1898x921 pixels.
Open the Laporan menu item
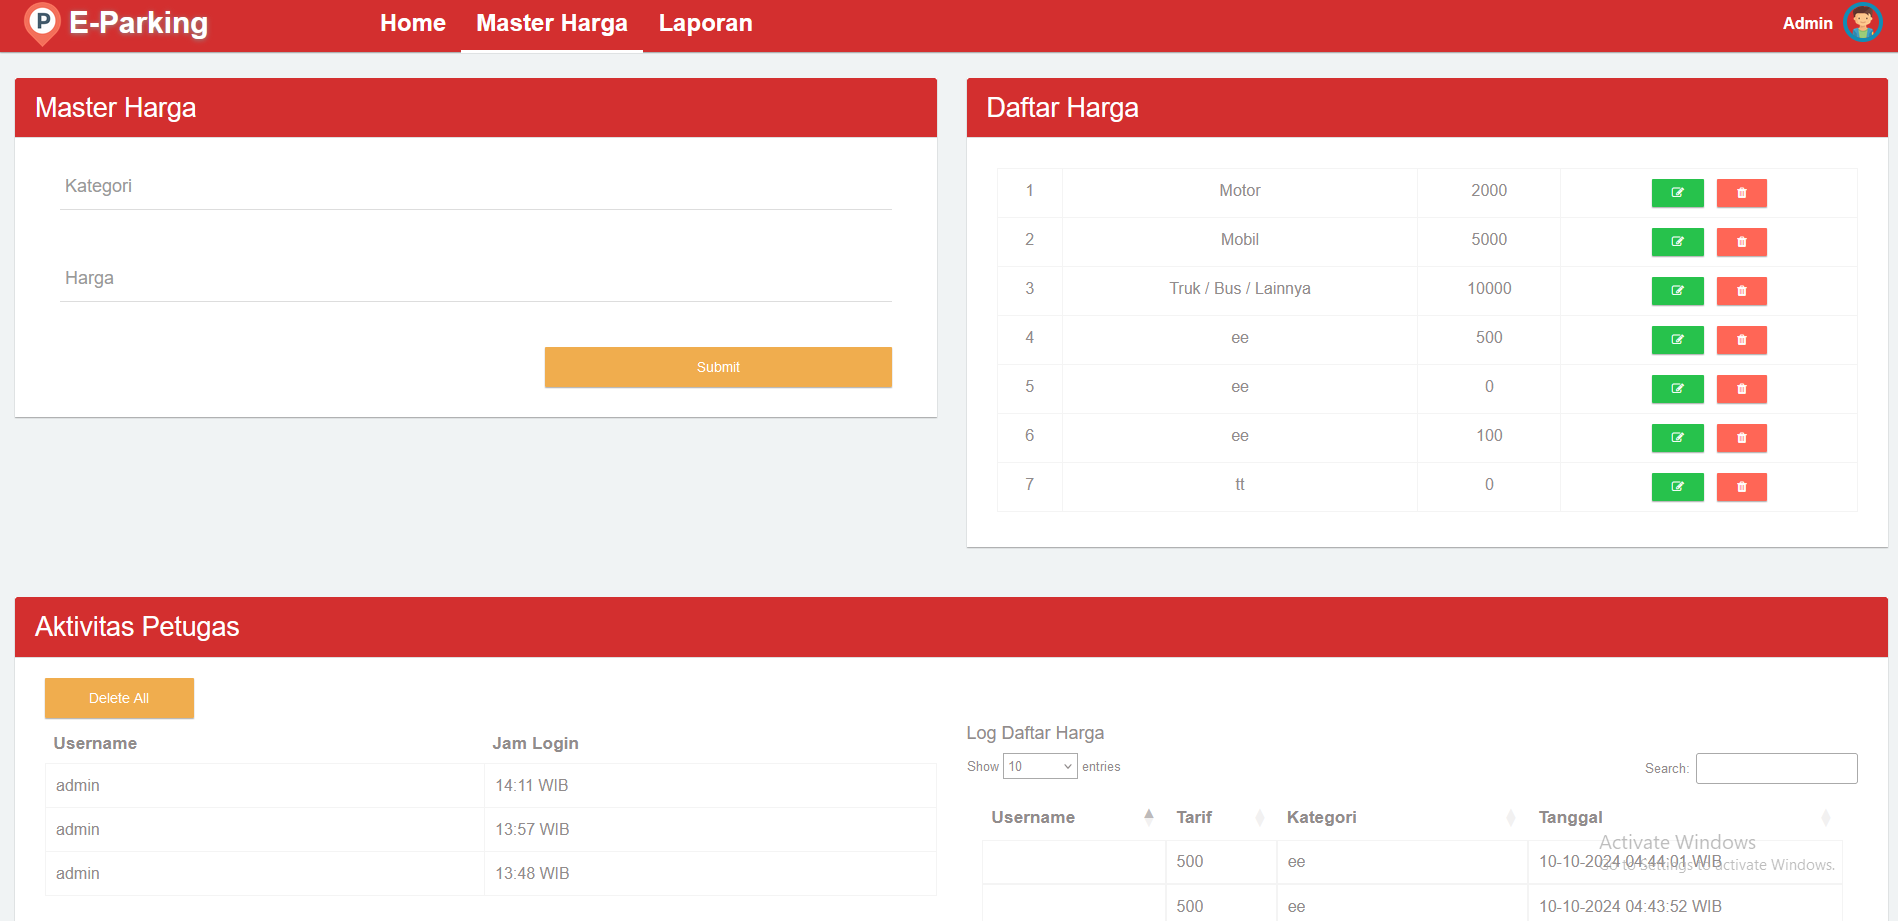[x=705, y=23]
